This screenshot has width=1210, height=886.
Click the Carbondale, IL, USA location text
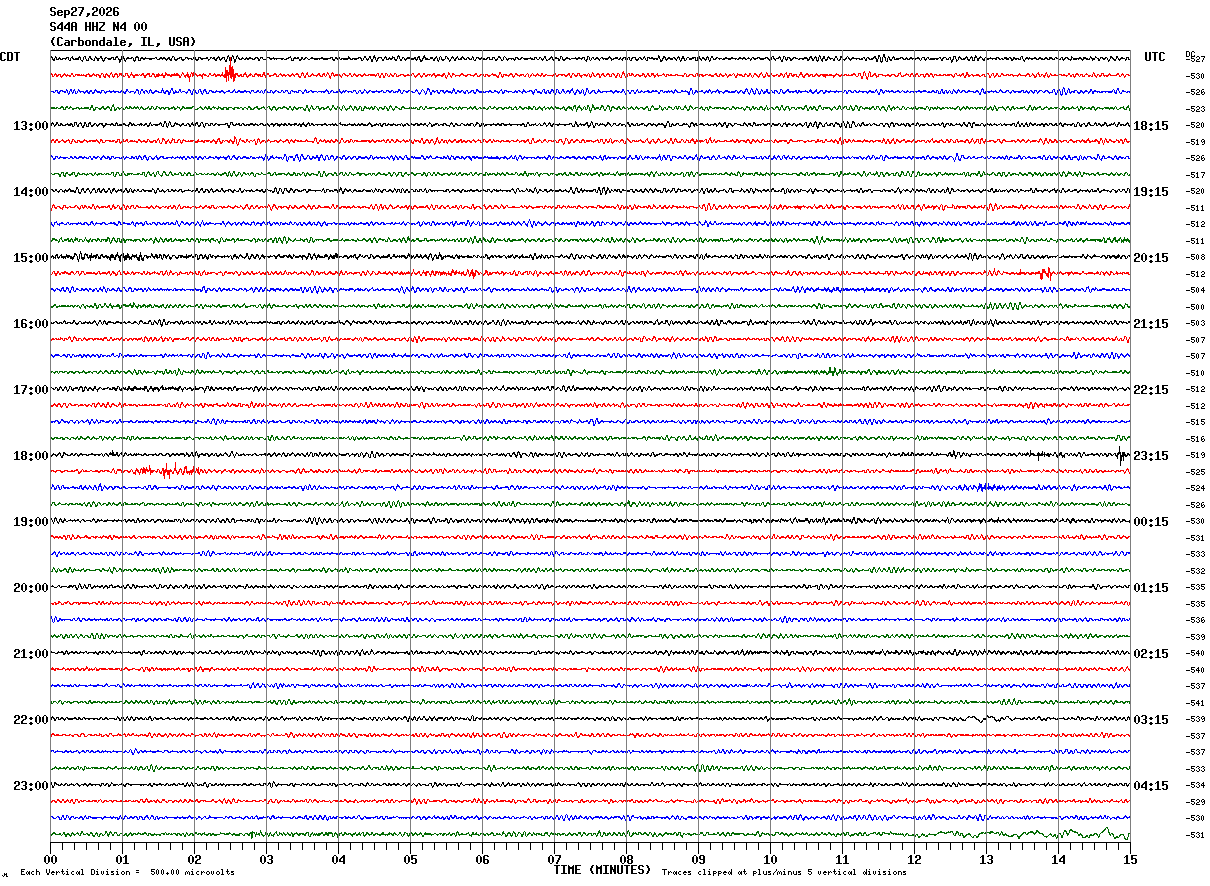click(x=123, y=42)
